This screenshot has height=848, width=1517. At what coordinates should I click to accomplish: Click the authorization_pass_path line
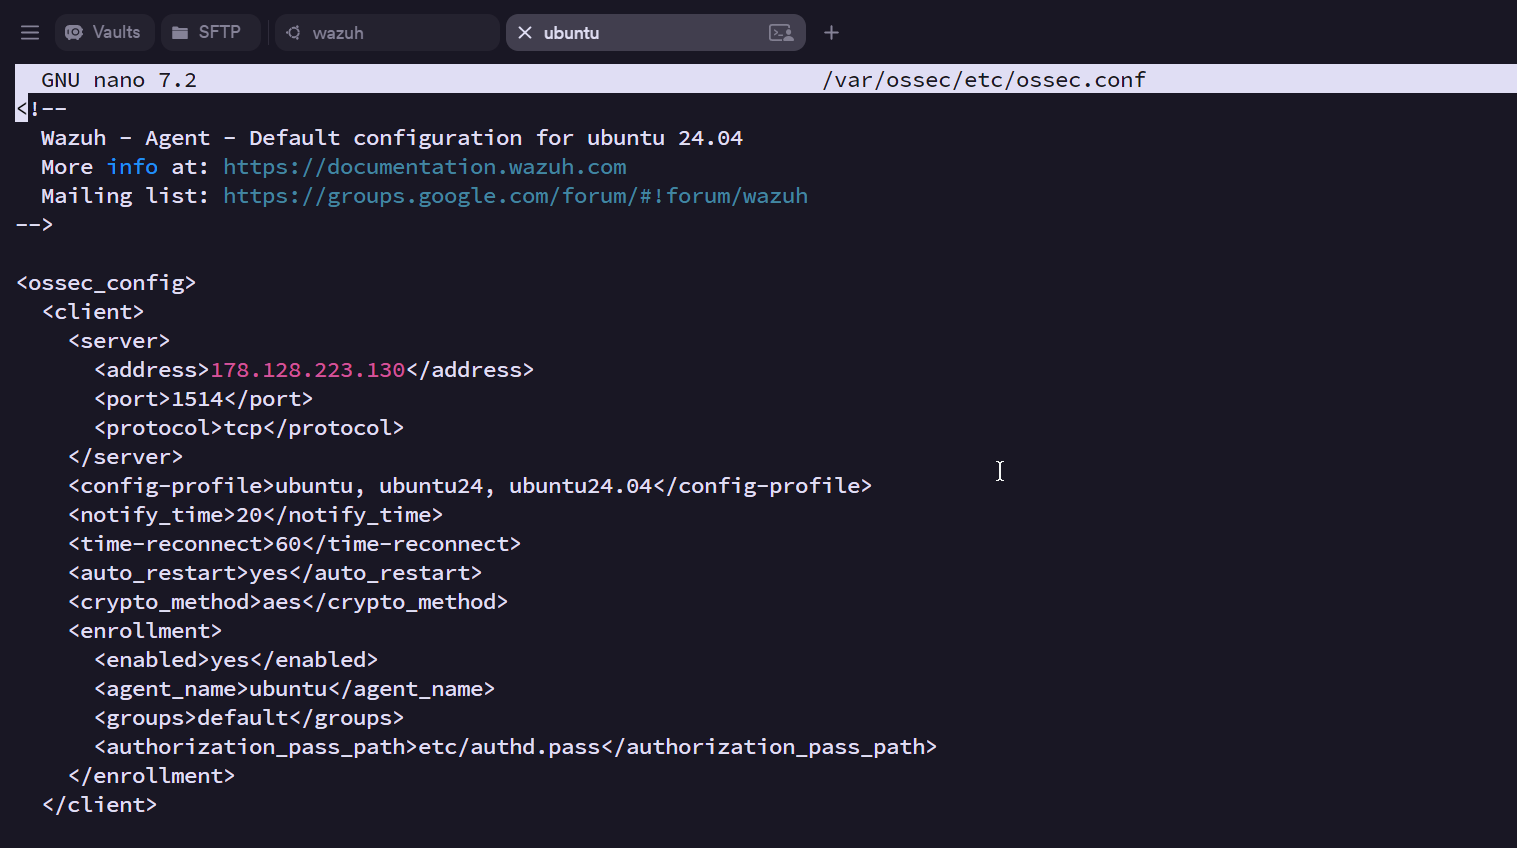(516, 747)
